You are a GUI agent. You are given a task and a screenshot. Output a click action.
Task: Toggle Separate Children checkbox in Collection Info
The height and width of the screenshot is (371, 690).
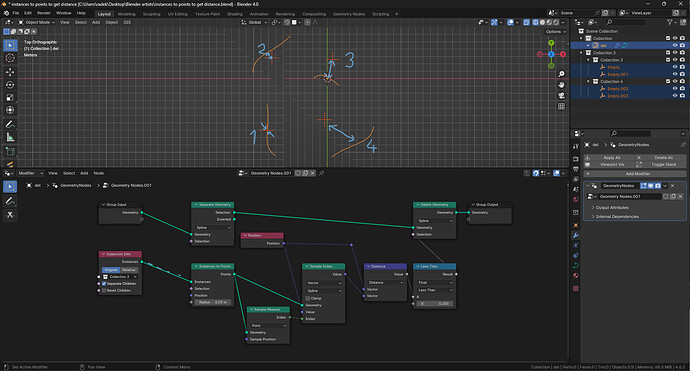[x=104, y=284]
